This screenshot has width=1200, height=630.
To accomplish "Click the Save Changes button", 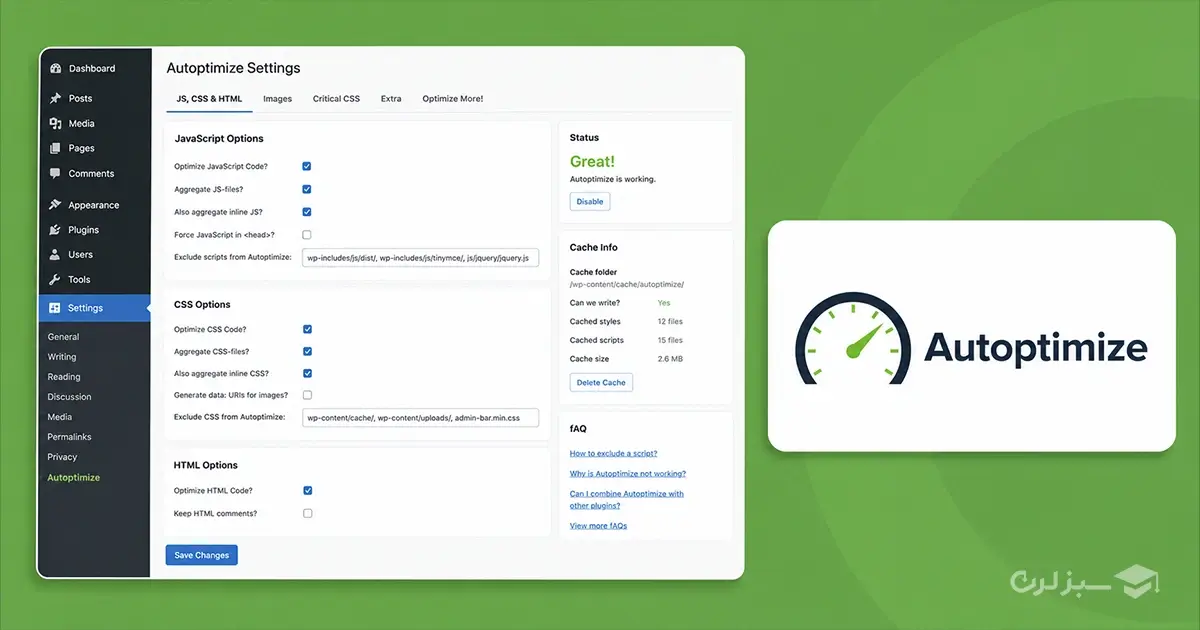I will point(202,555).
